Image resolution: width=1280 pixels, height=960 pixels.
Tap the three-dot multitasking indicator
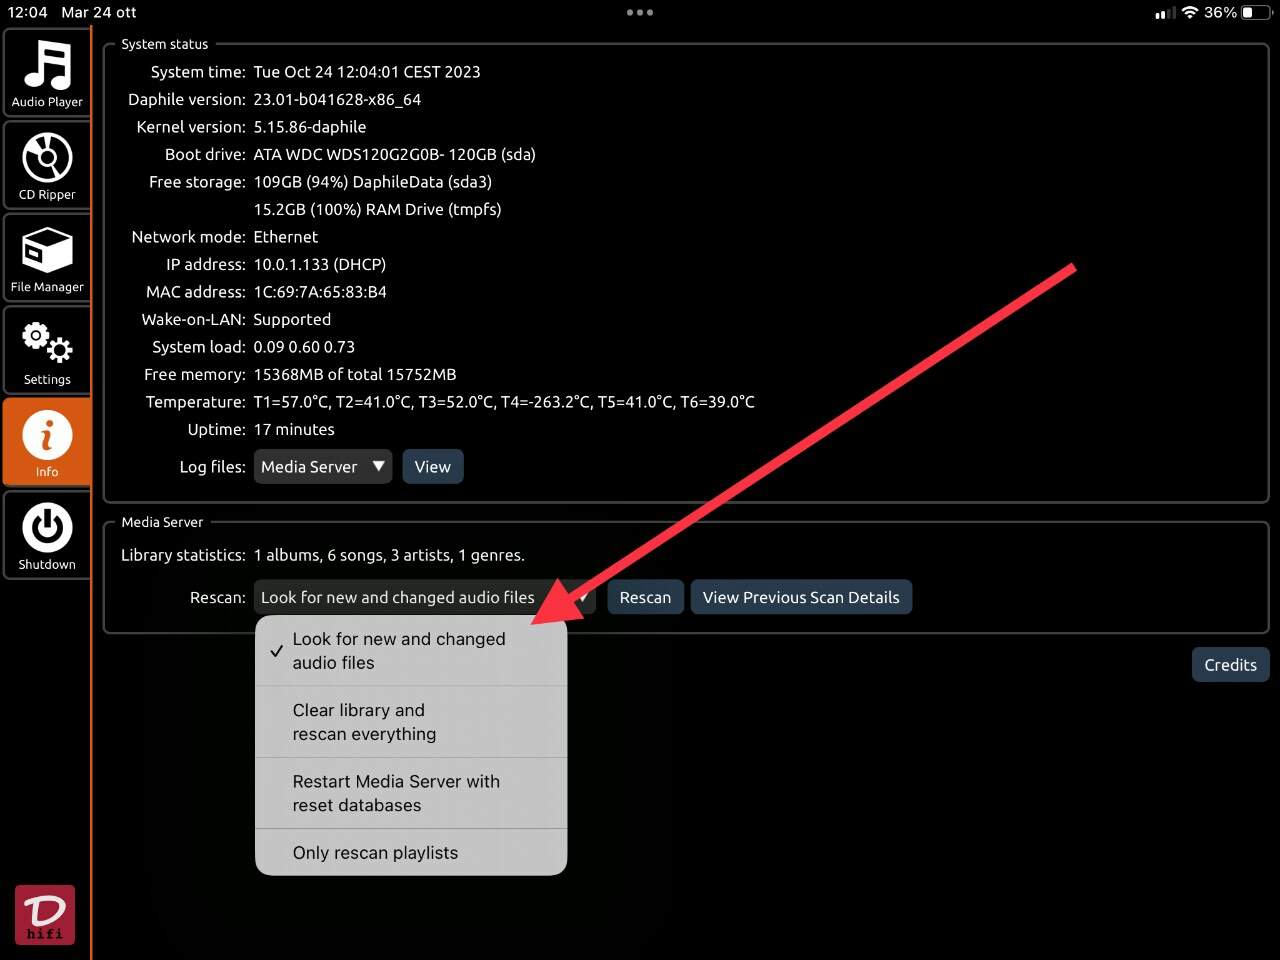(640, 12)
